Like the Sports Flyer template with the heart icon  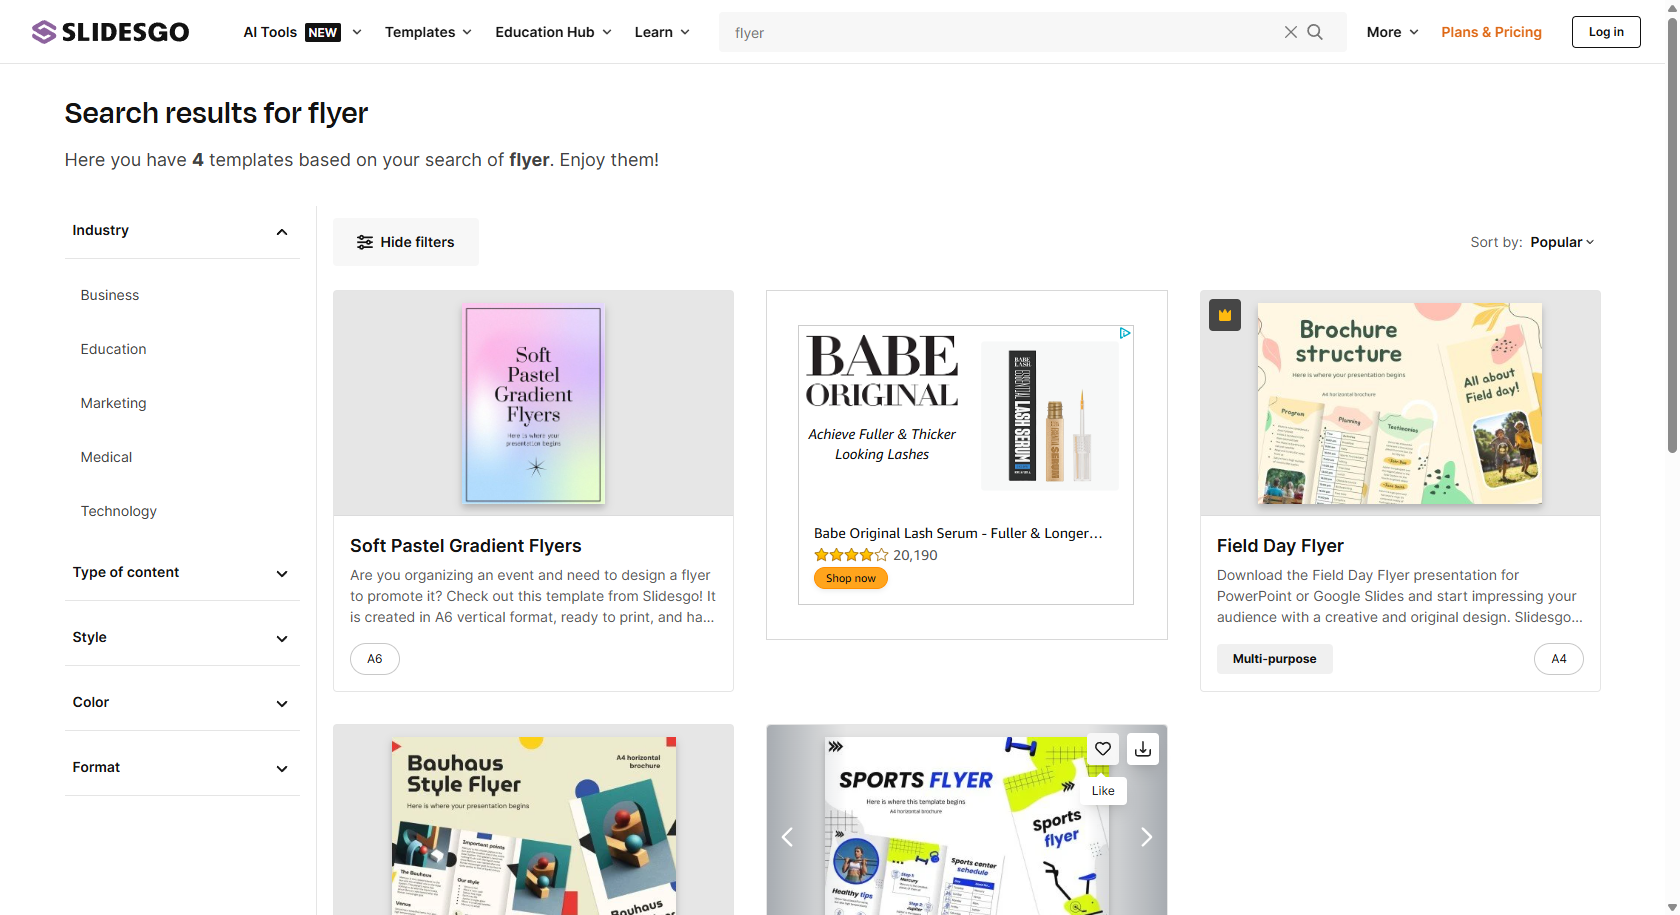tap(1103, 749)
